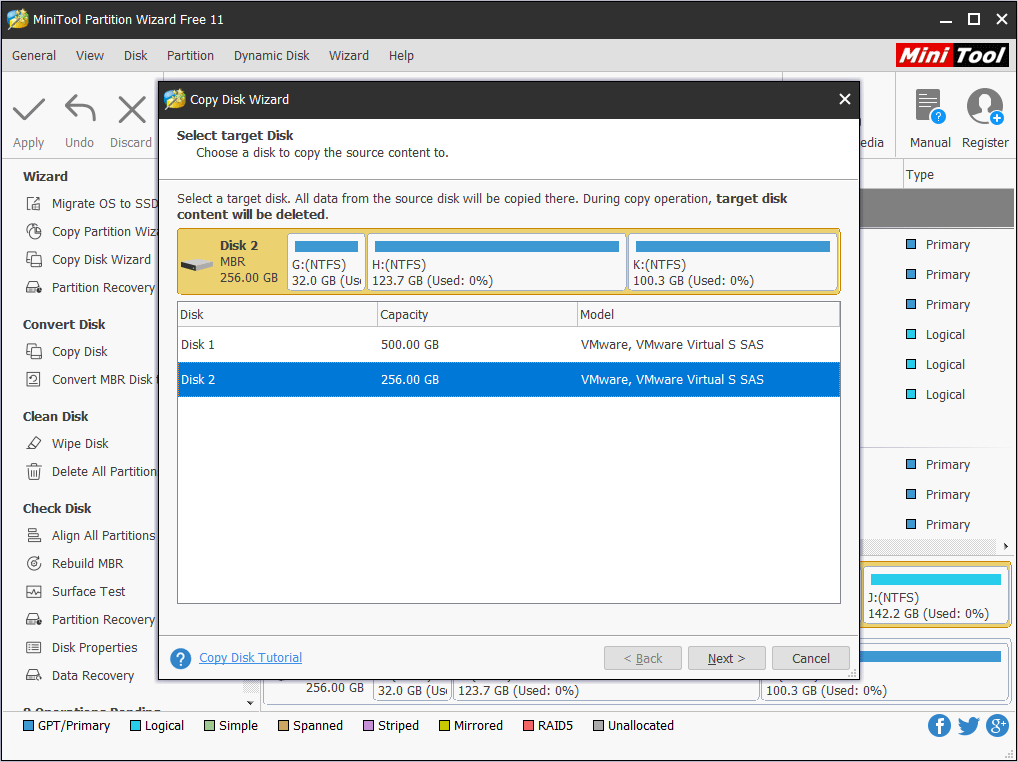Viewport: 1018px width, 762px height.
Task: Click the RAID5 legend color box
Action: (528, 726)
